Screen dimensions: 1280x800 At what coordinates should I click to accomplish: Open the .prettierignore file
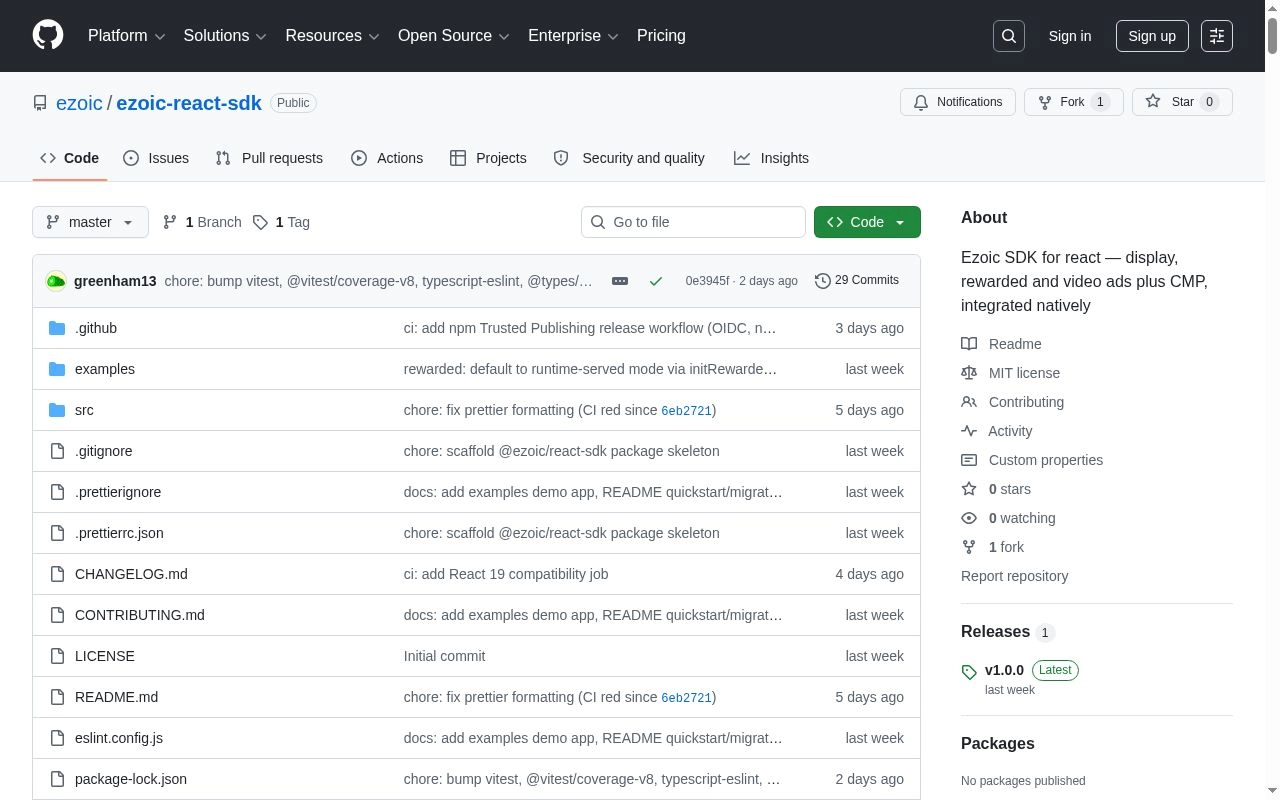pyautogui.click(x=118, y=492)
